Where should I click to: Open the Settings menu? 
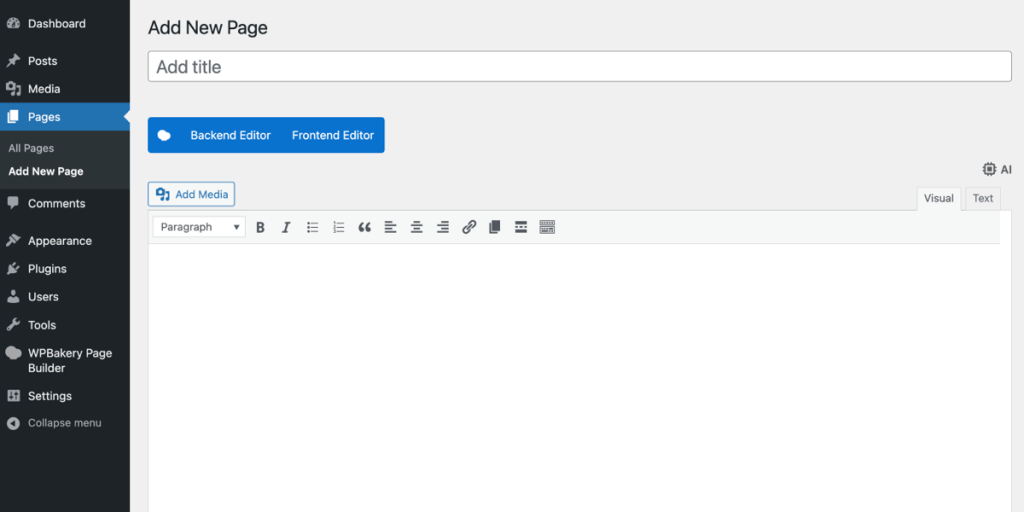(x=65, y=396)
